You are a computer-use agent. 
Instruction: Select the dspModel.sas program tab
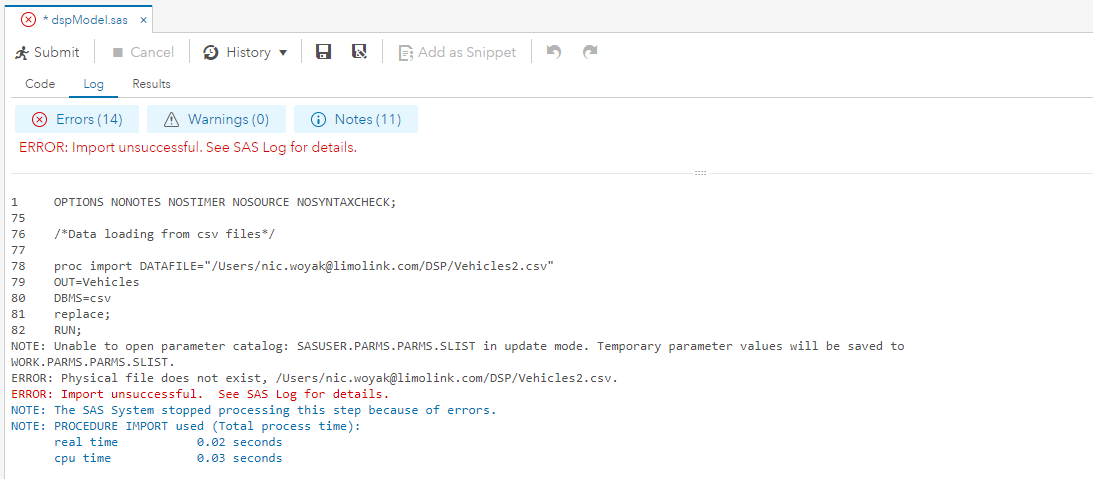click(83, 20)
